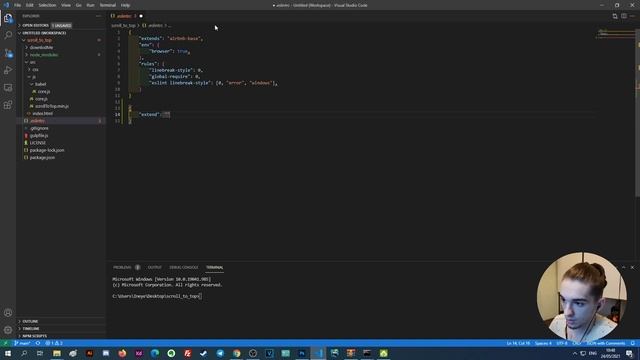Switch to the Debug Console tab
The width and height of the screenshot is (640, 360).
click(184, 267)
